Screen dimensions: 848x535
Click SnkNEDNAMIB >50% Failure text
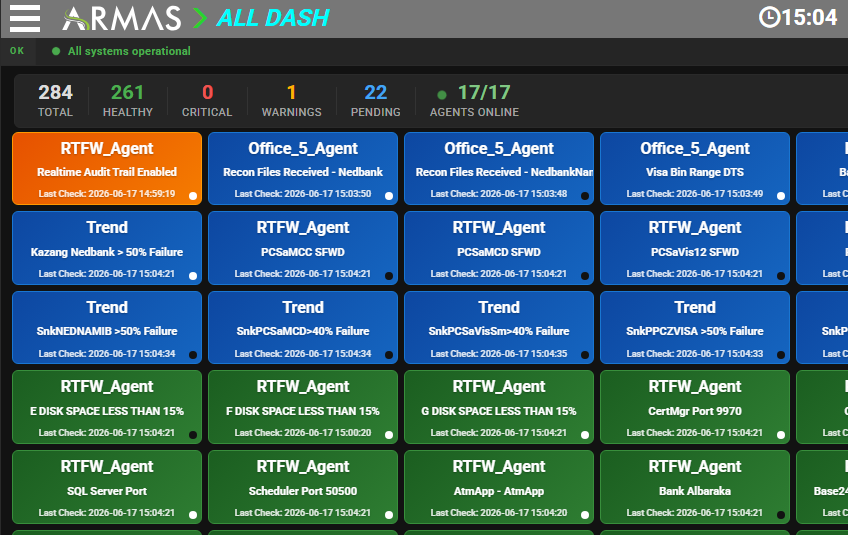[x=107, y=331]
